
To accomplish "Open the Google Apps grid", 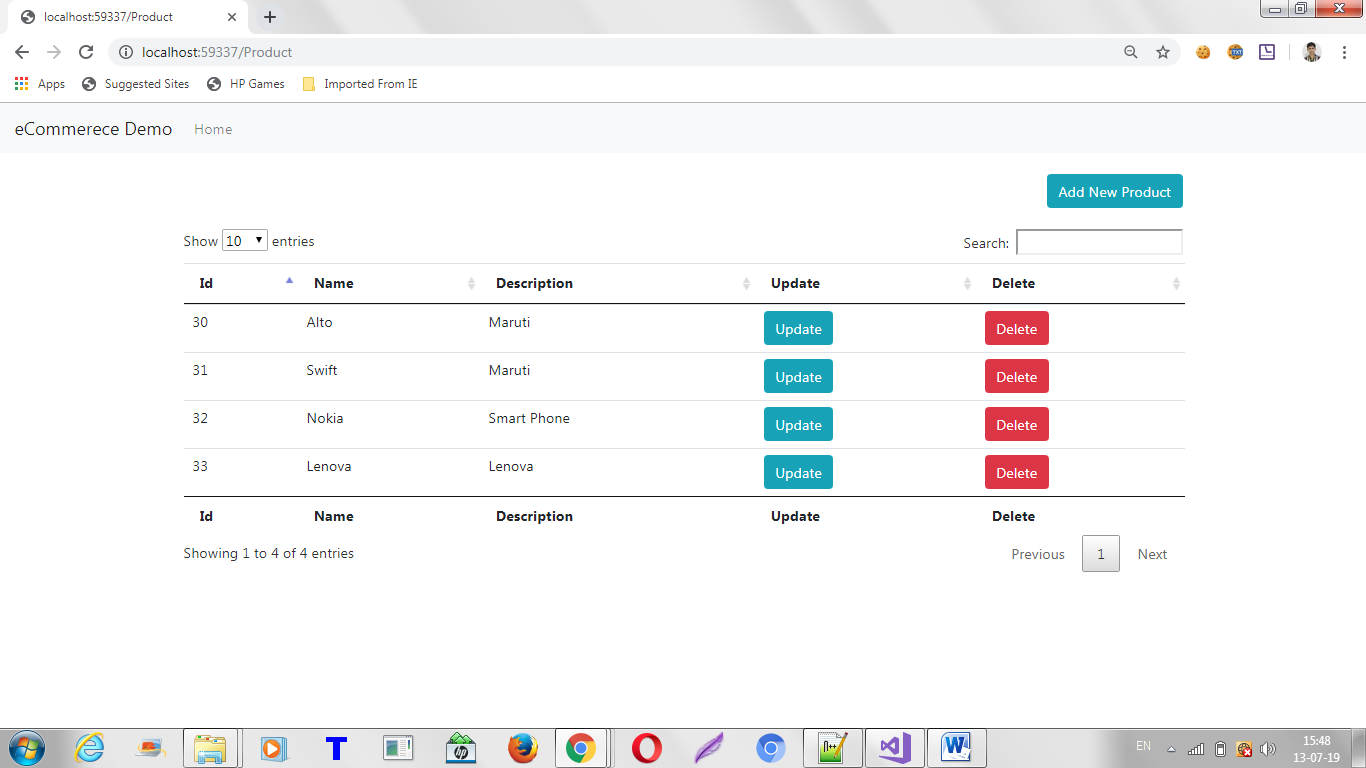I will click(x=21, y=84).
